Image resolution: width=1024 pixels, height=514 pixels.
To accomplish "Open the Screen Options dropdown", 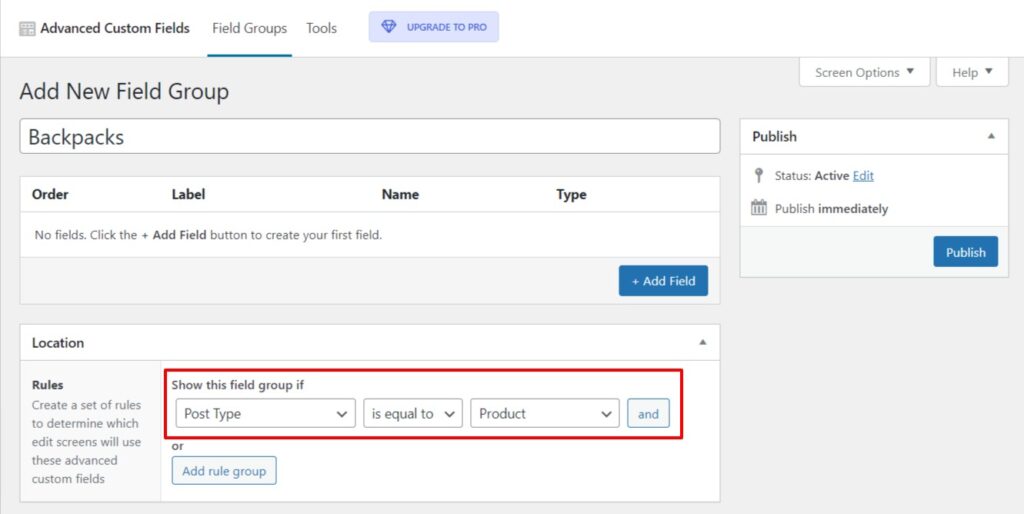I will (x=864, y=72).
